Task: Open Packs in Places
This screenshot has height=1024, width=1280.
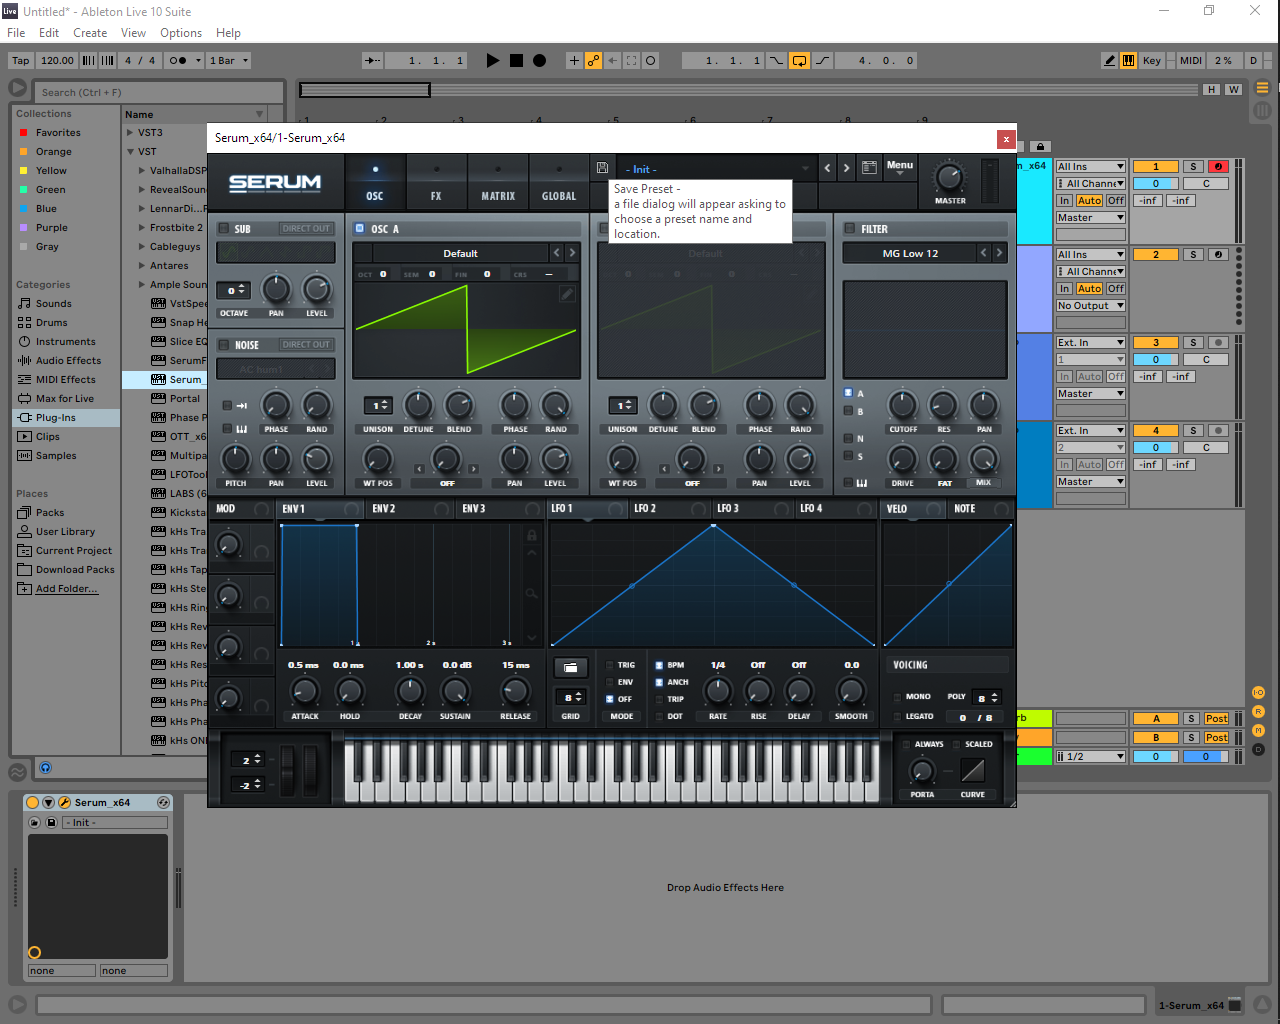Action: tap(50, 512)
